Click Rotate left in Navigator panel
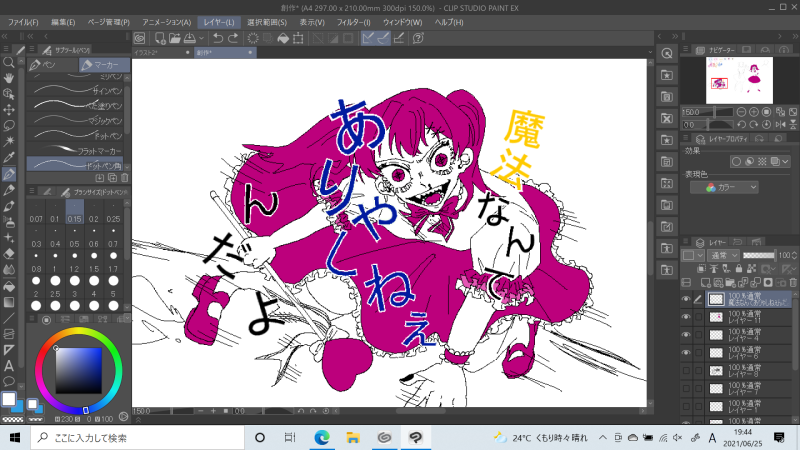Viewport: 800px width, 450px height. pos(741,124)
